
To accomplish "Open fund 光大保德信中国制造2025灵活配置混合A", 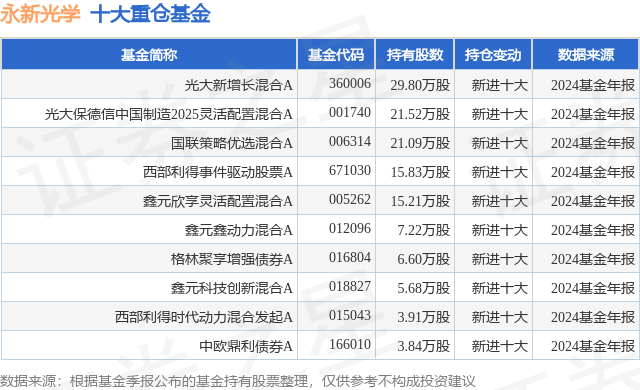I will [x=169, y=114].
